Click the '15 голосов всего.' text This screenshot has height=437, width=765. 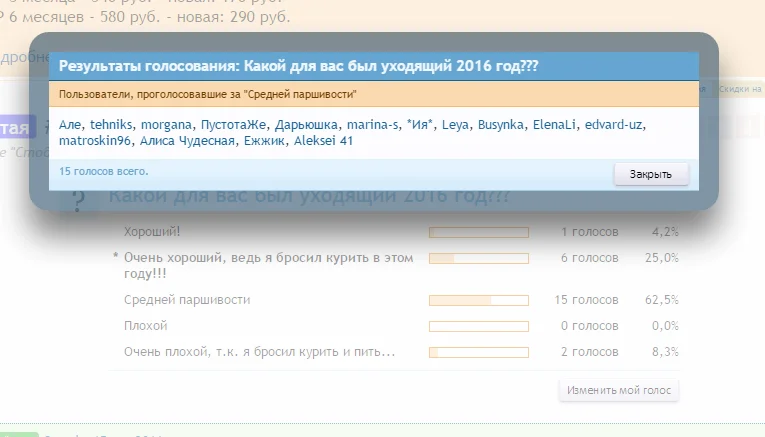103,172
